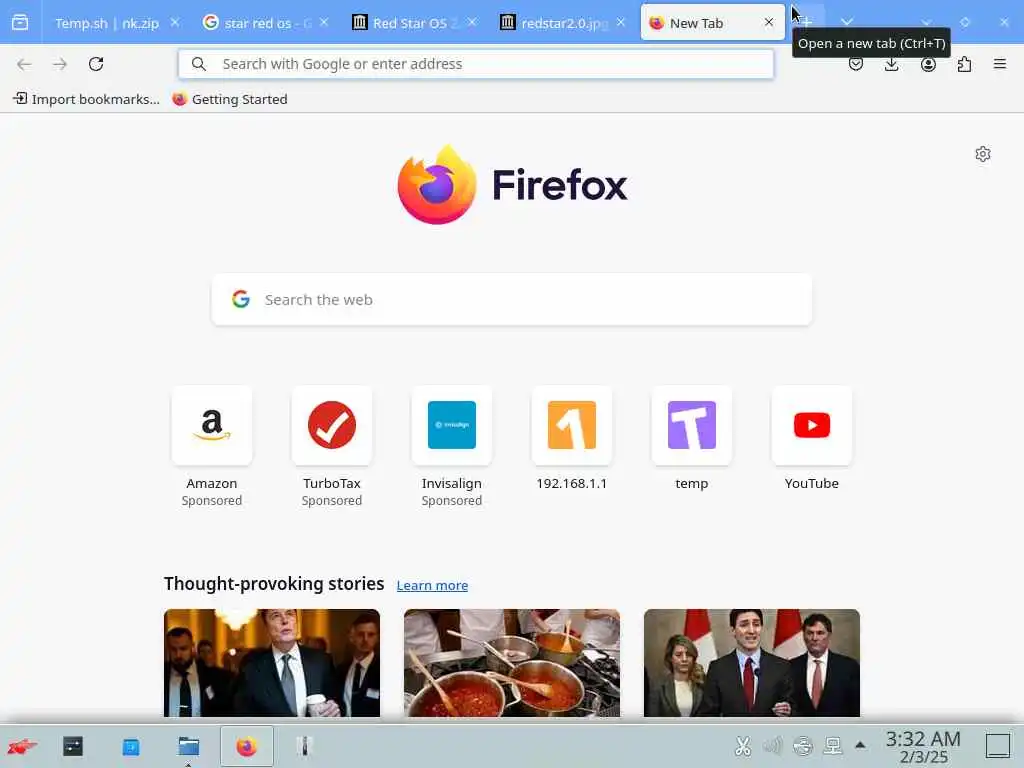Viewport: 1024px width, 768px height.
Task: Switch to the redstar2.0.jpg tab
Action: [x=554, y=23]
